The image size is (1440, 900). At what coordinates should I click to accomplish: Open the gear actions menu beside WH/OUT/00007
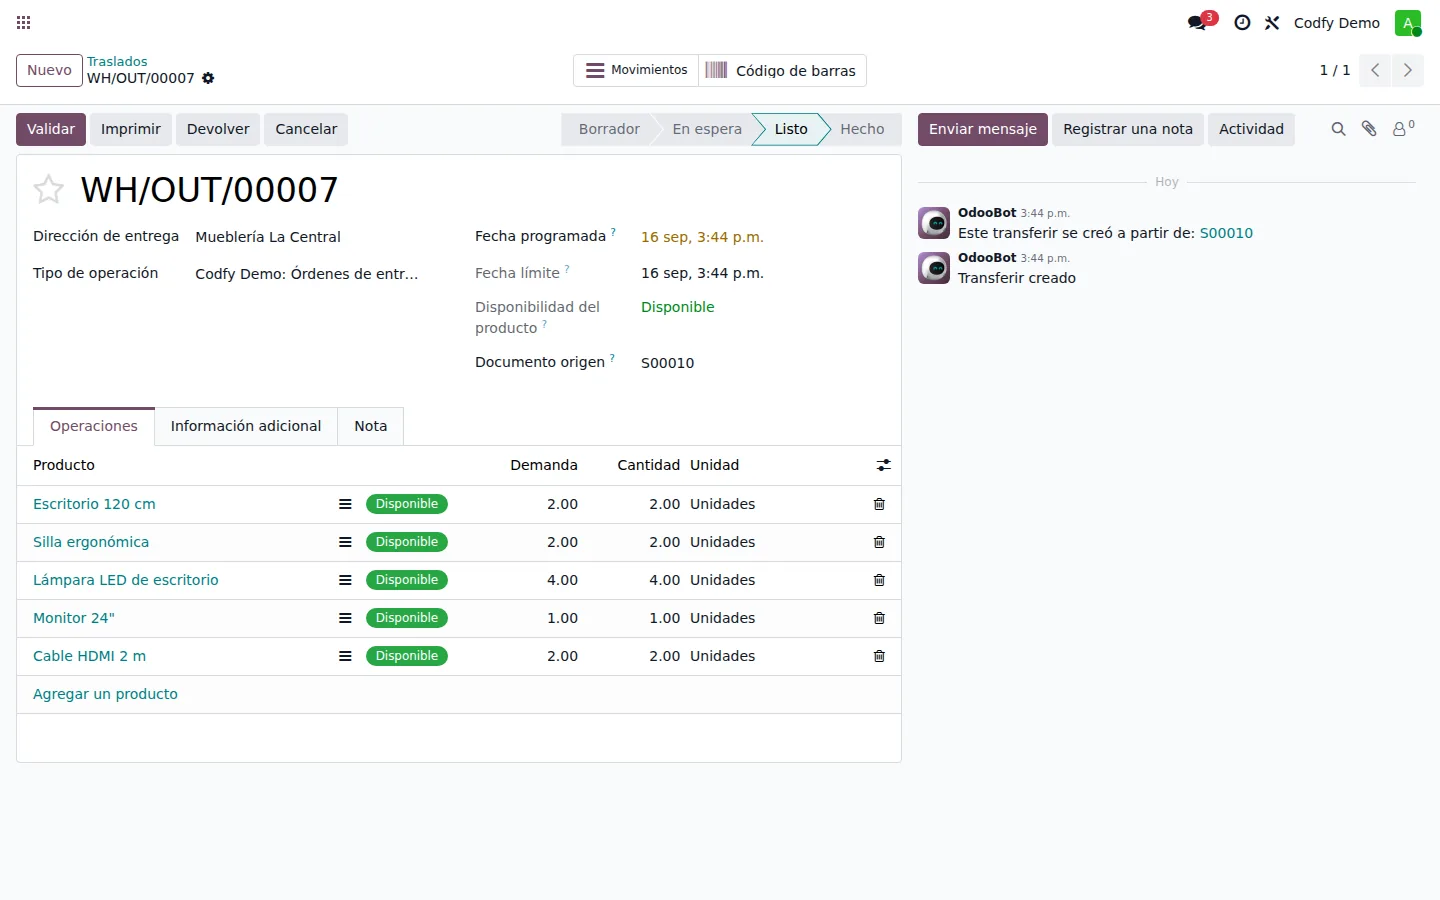[208, 78]
